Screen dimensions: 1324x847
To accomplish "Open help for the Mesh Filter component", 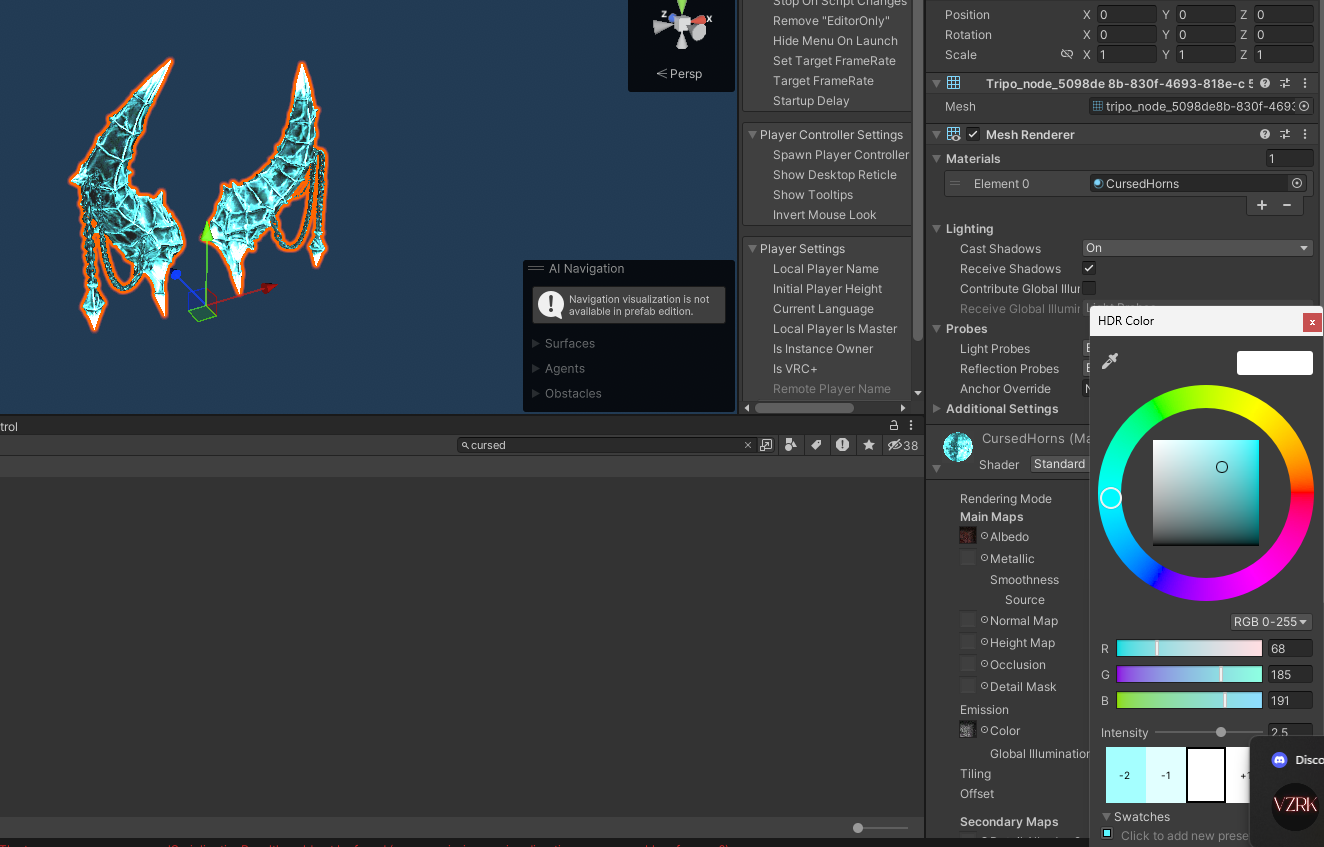I will click(1265, 84).
